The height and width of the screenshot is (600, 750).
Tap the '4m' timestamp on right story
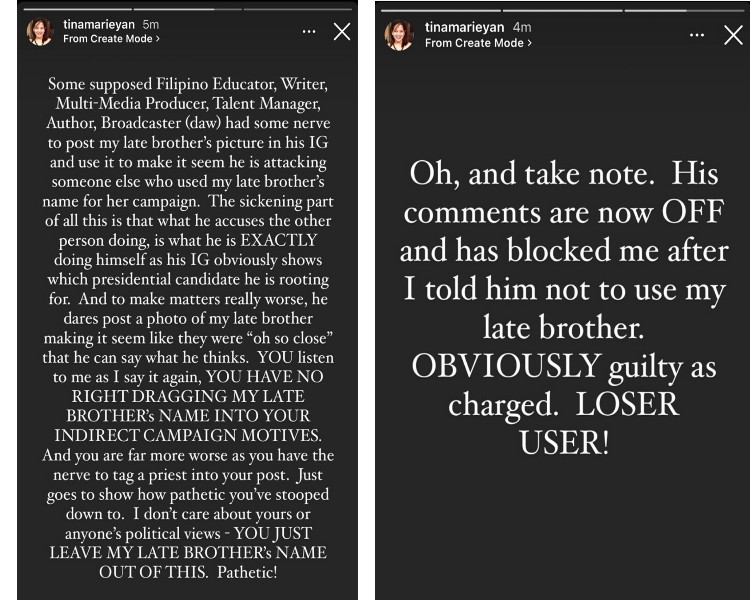[522, 28]
